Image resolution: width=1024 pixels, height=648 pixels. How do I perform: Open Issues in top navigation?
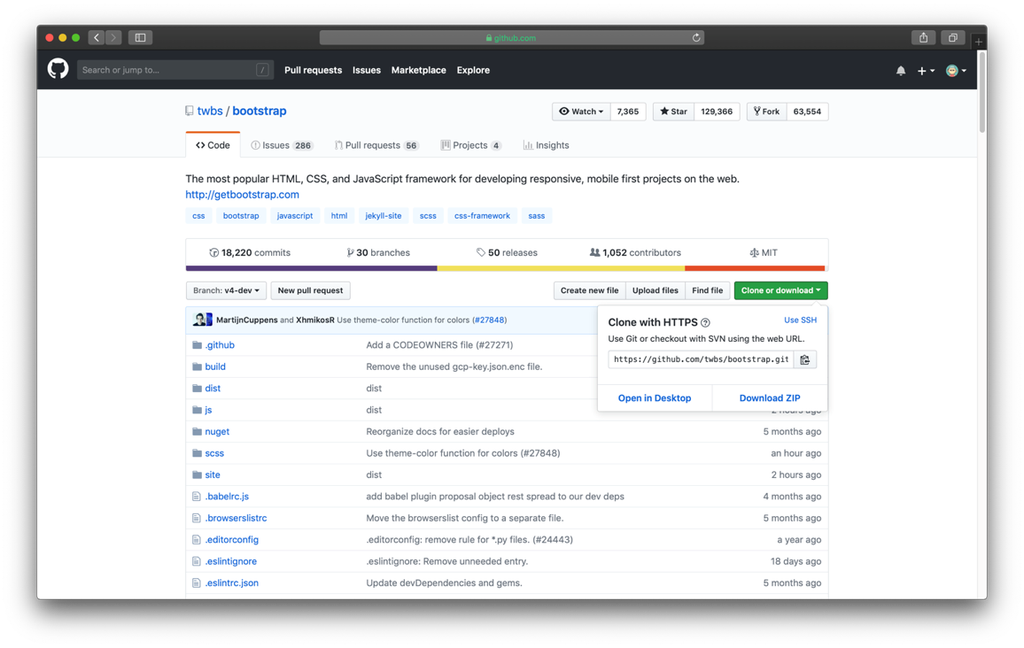(366, 70)
